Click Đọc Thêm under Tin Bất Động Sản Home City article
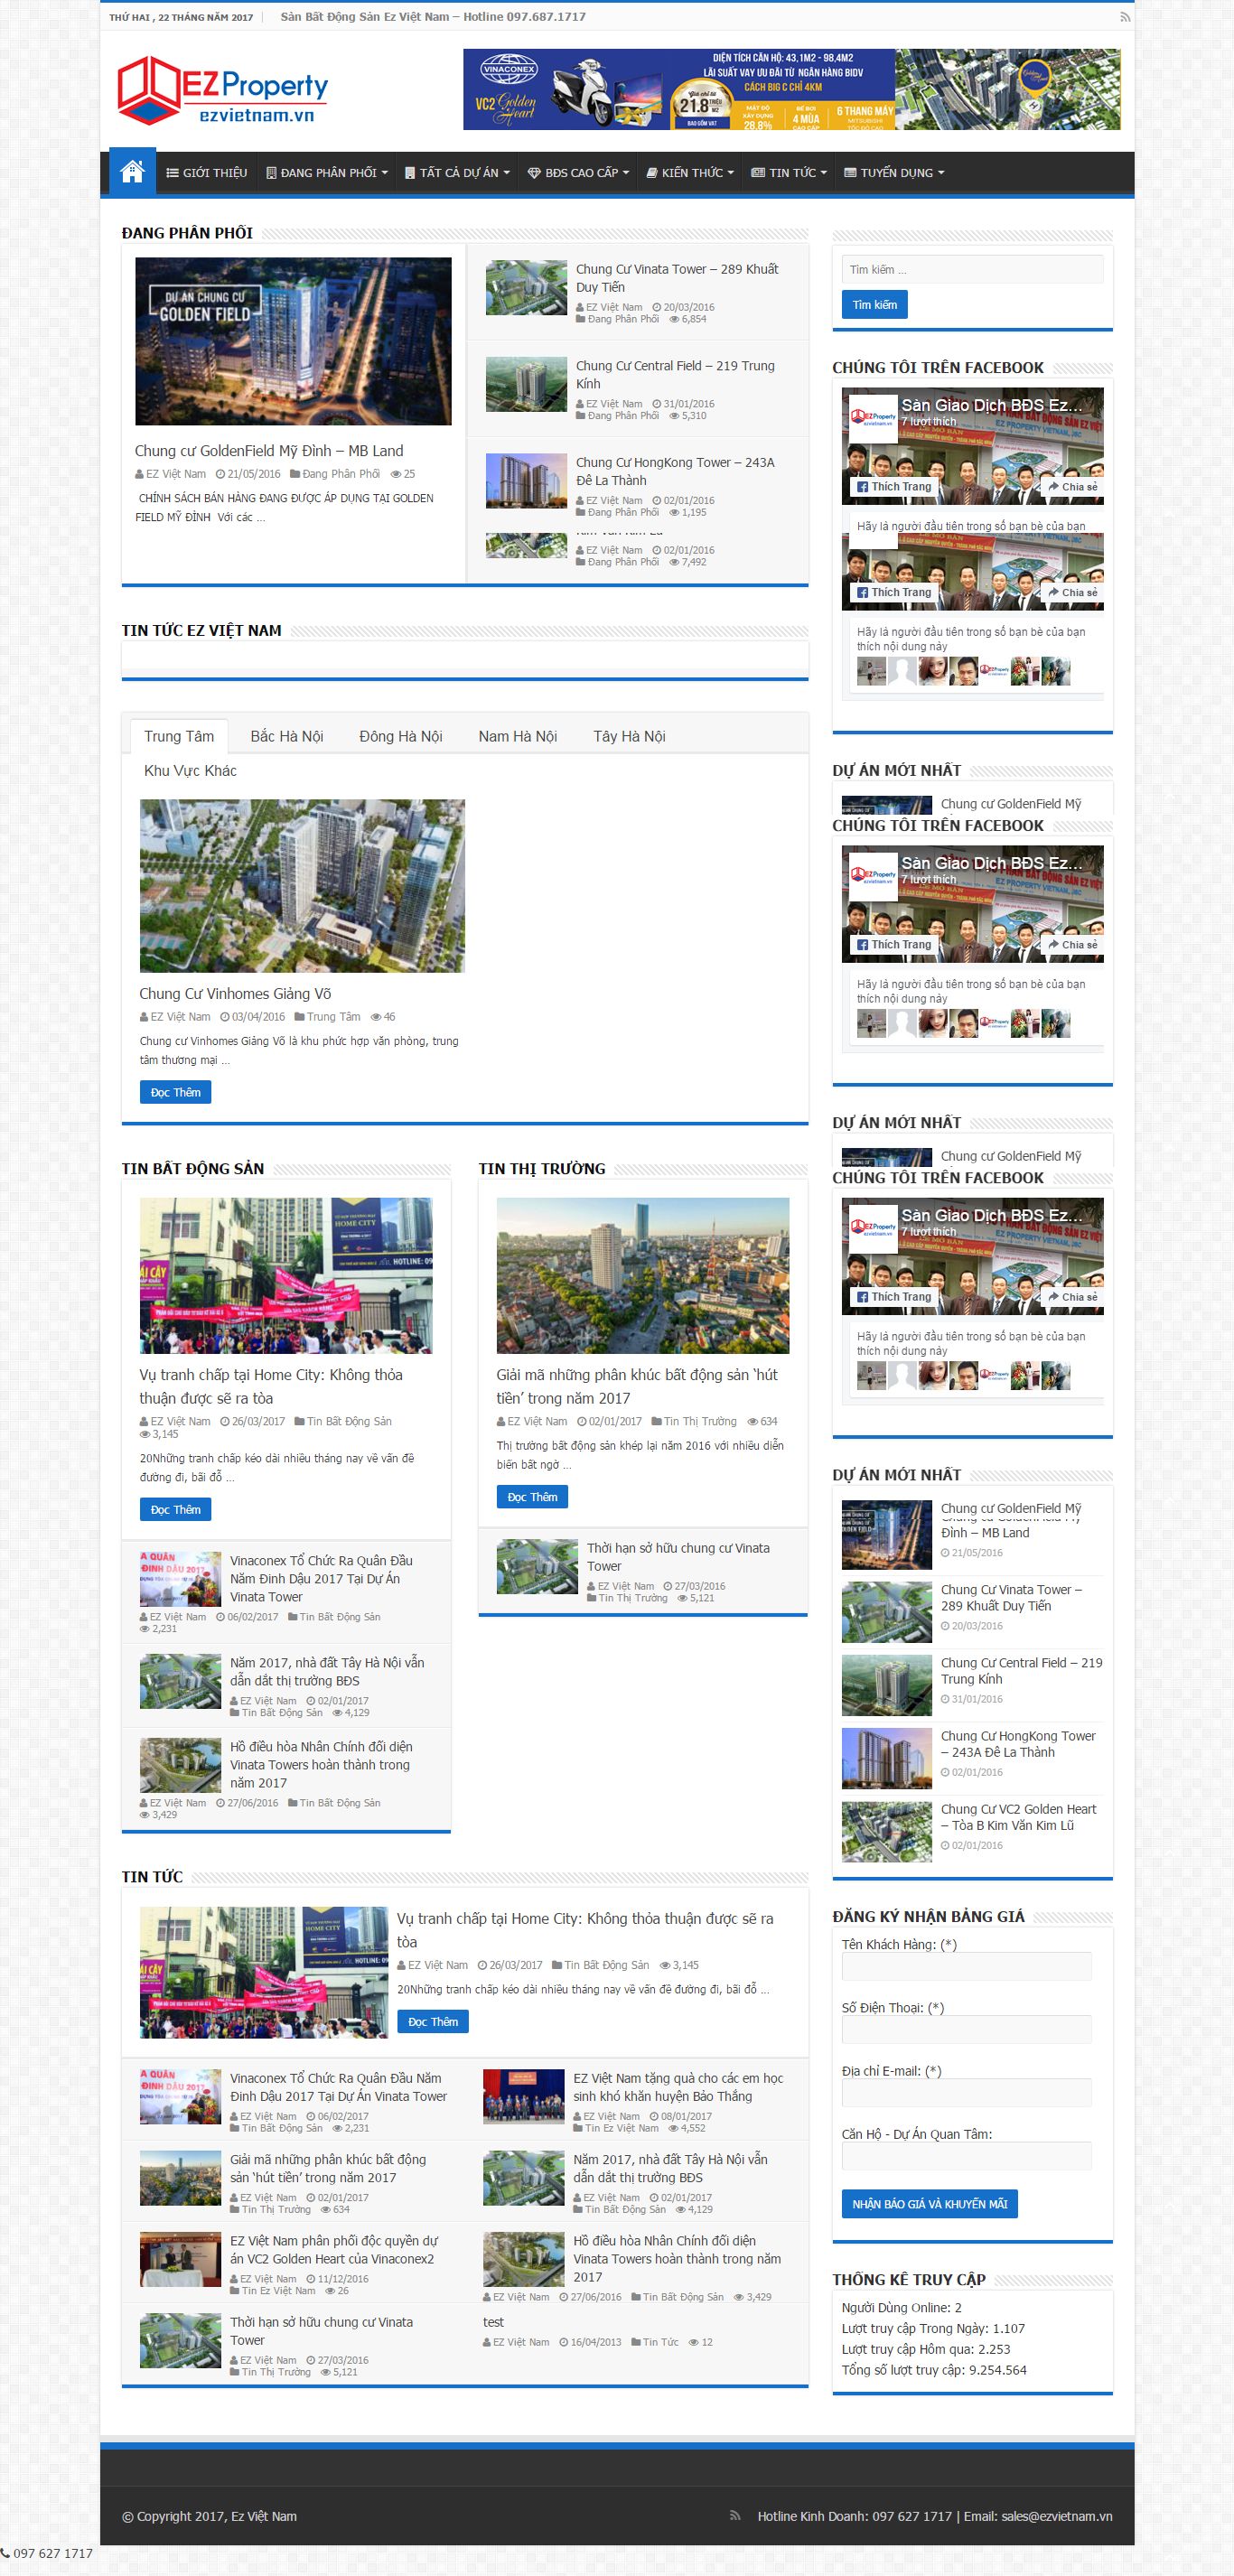The image size is (1234, 2576). [x=175, y=1509]
